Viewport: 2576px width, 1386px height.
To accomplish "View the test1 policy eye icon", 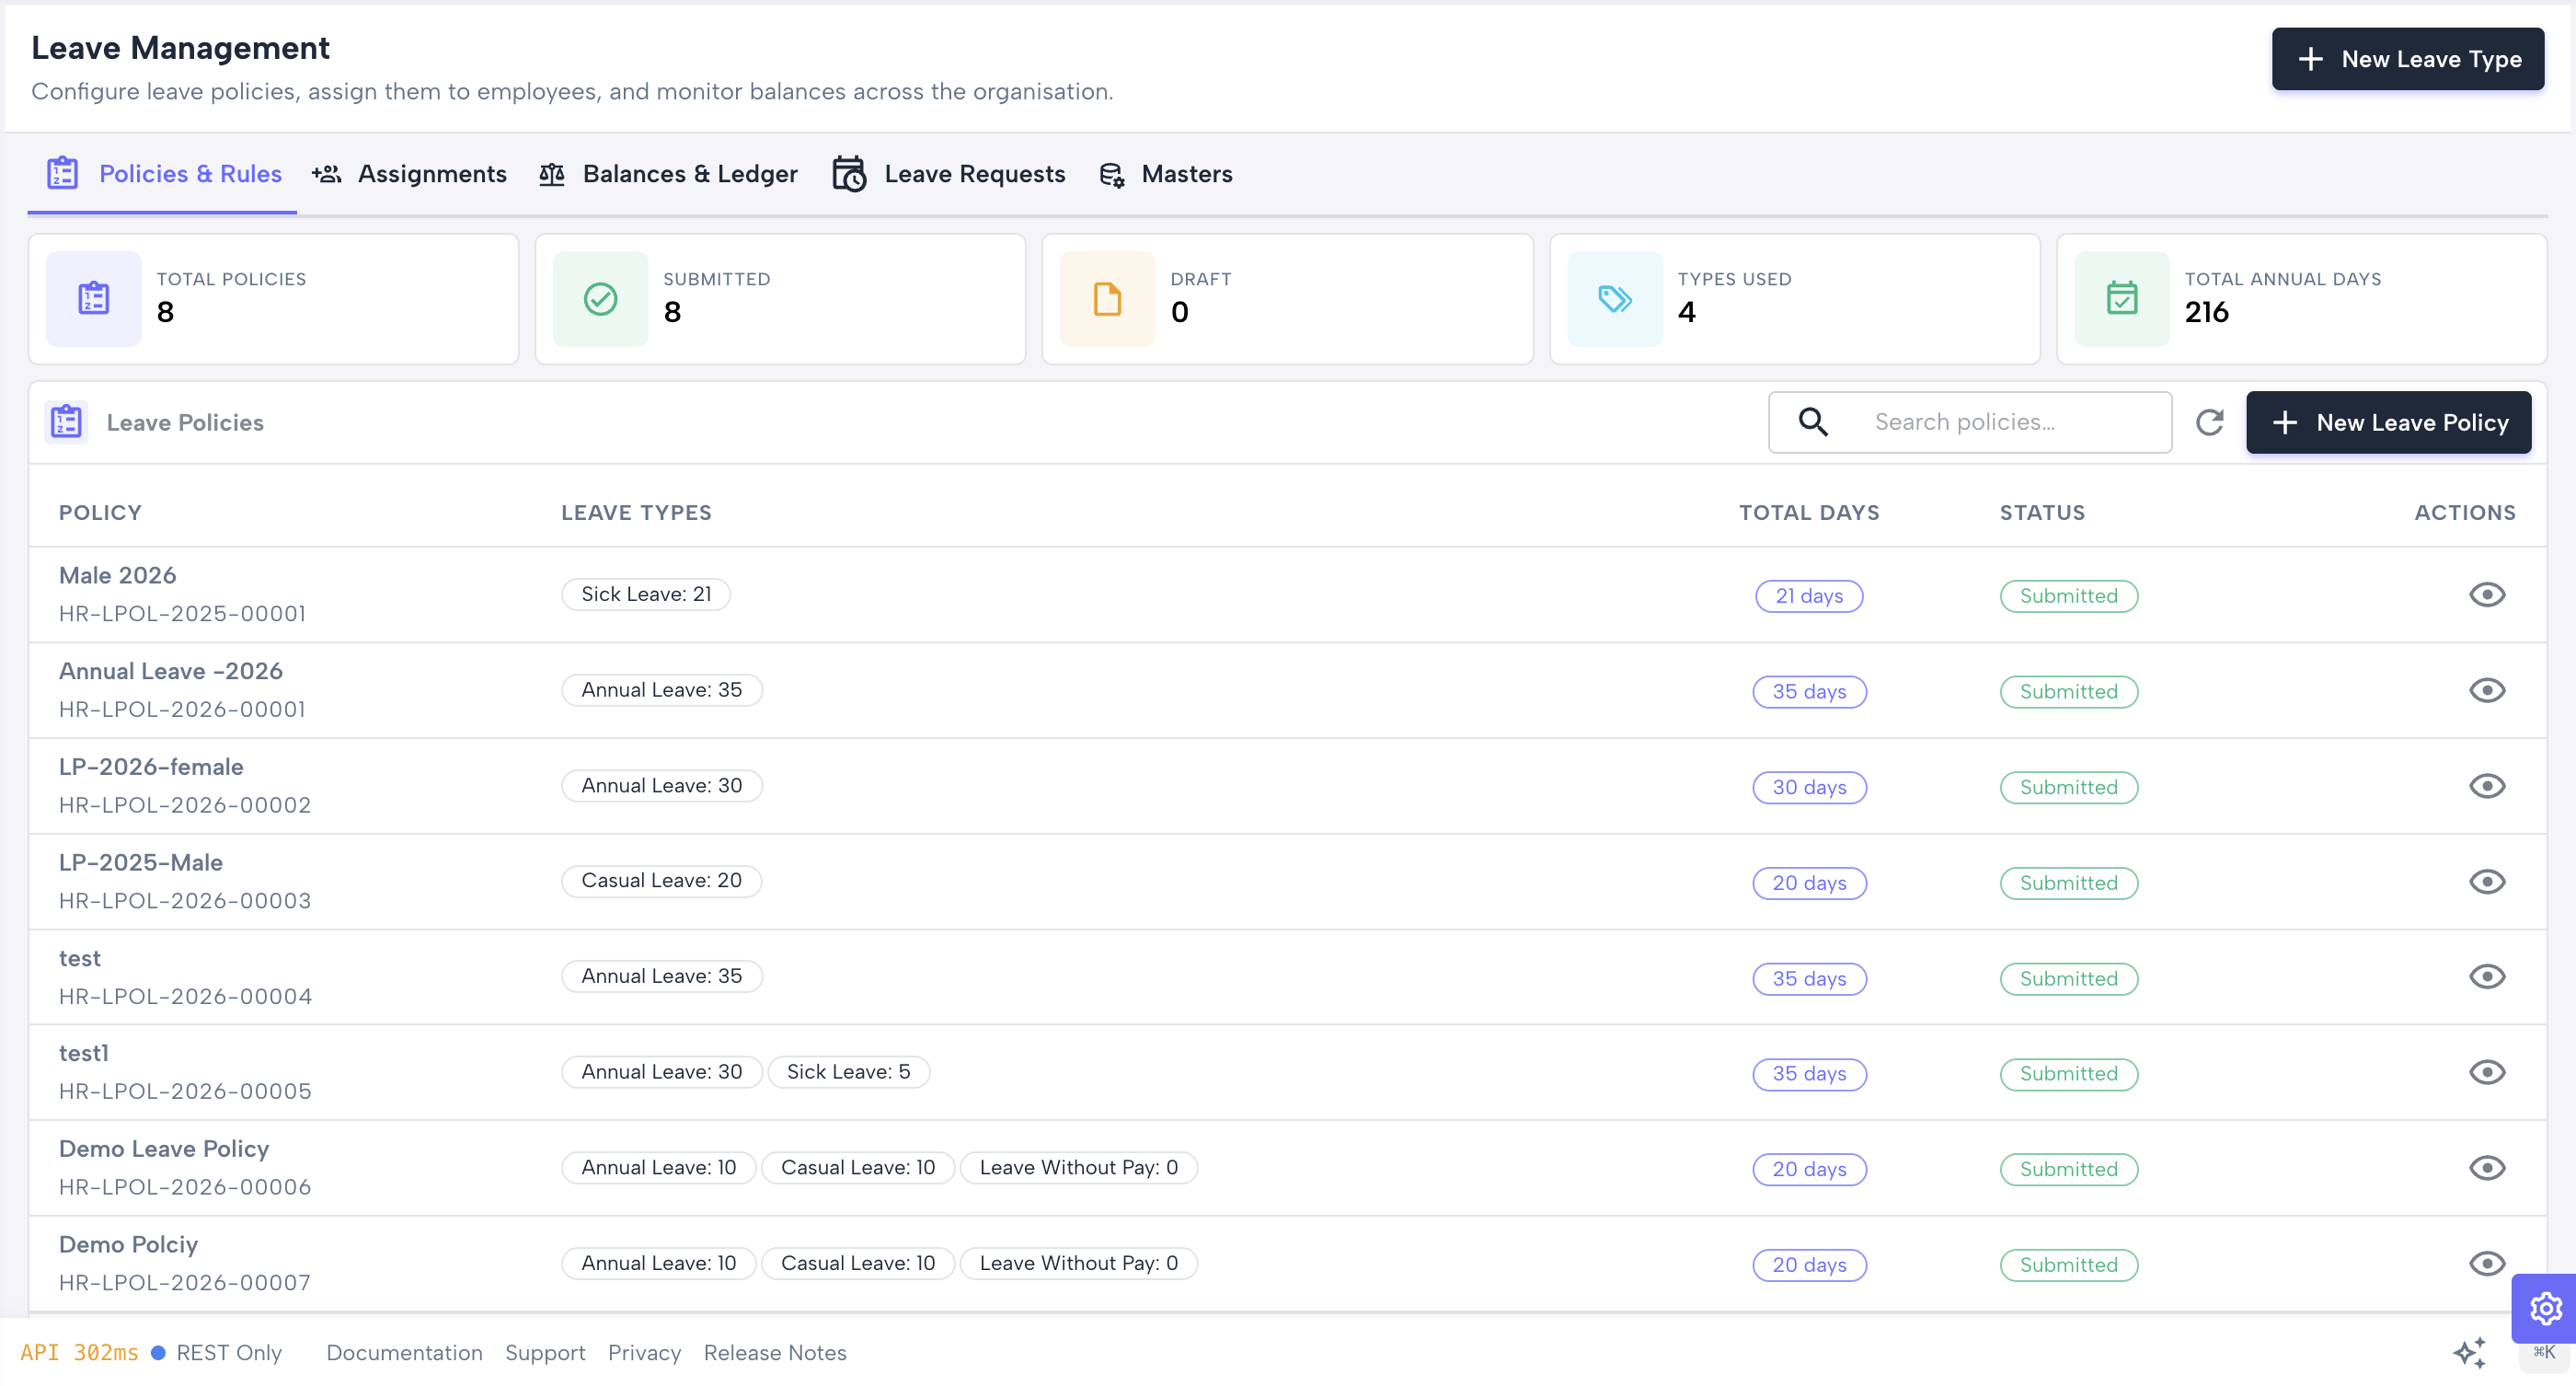I will tap(2487, 1072).
